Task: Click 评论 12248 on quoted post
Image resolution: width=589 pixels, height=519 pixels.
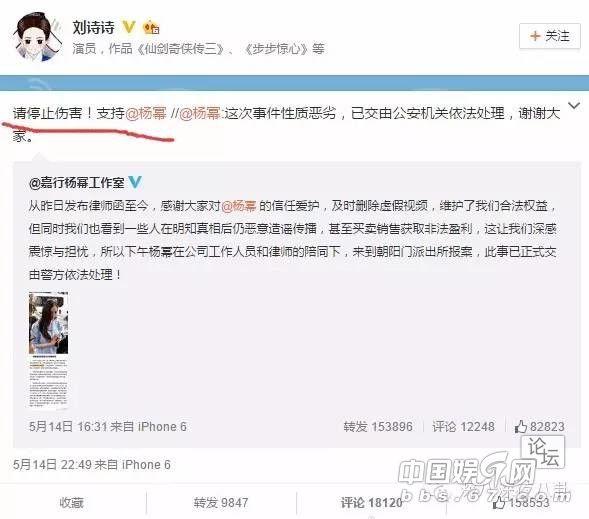Action: click(463, 427)
